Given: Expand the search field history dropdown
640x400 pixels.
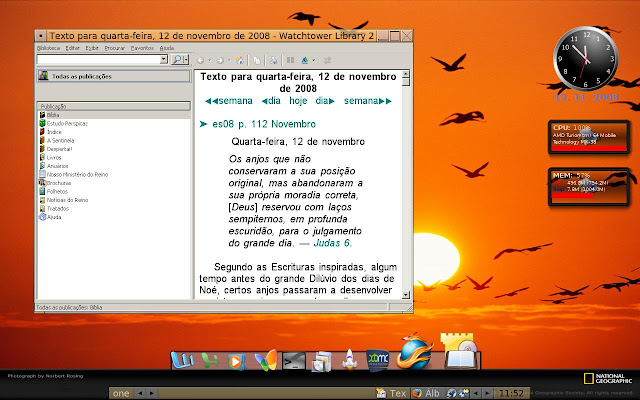Looking at the screenshot, I should pos(164,60).
